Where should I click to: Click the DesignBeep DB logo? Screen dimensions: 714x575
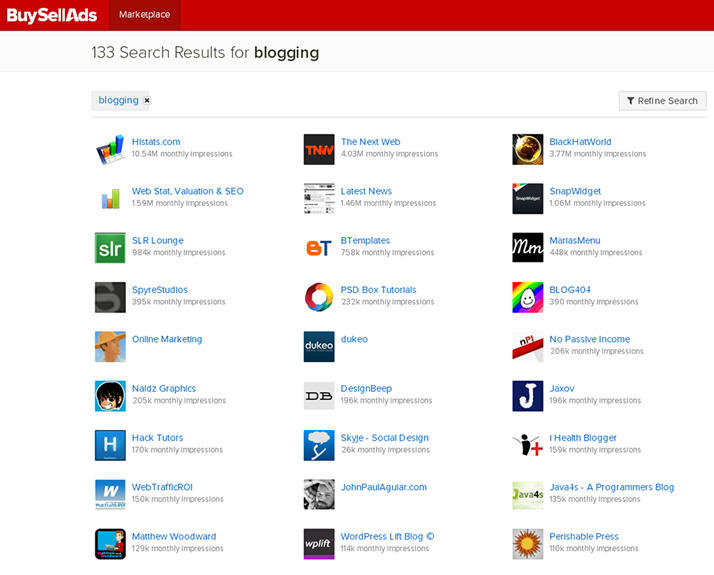point(319,396)
